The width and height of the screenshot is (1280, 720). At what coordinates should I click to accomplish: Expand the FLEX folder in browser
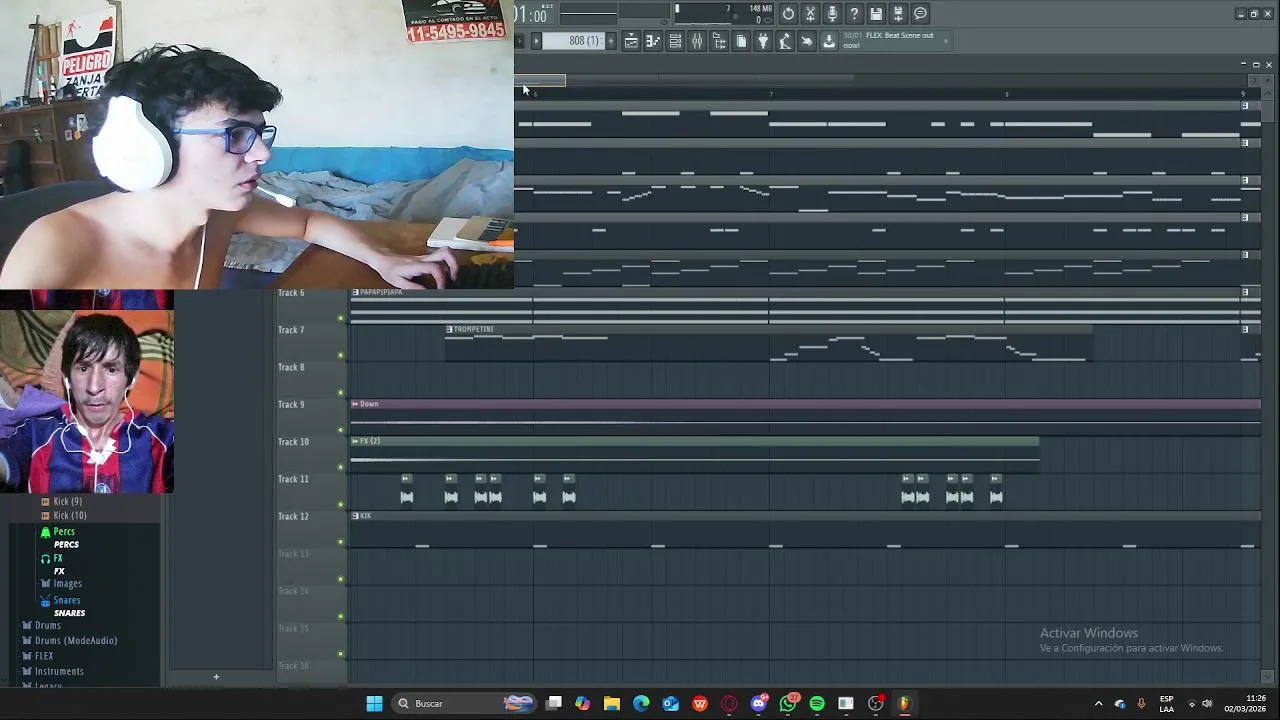pyautogui.click(x=44, y=656)
